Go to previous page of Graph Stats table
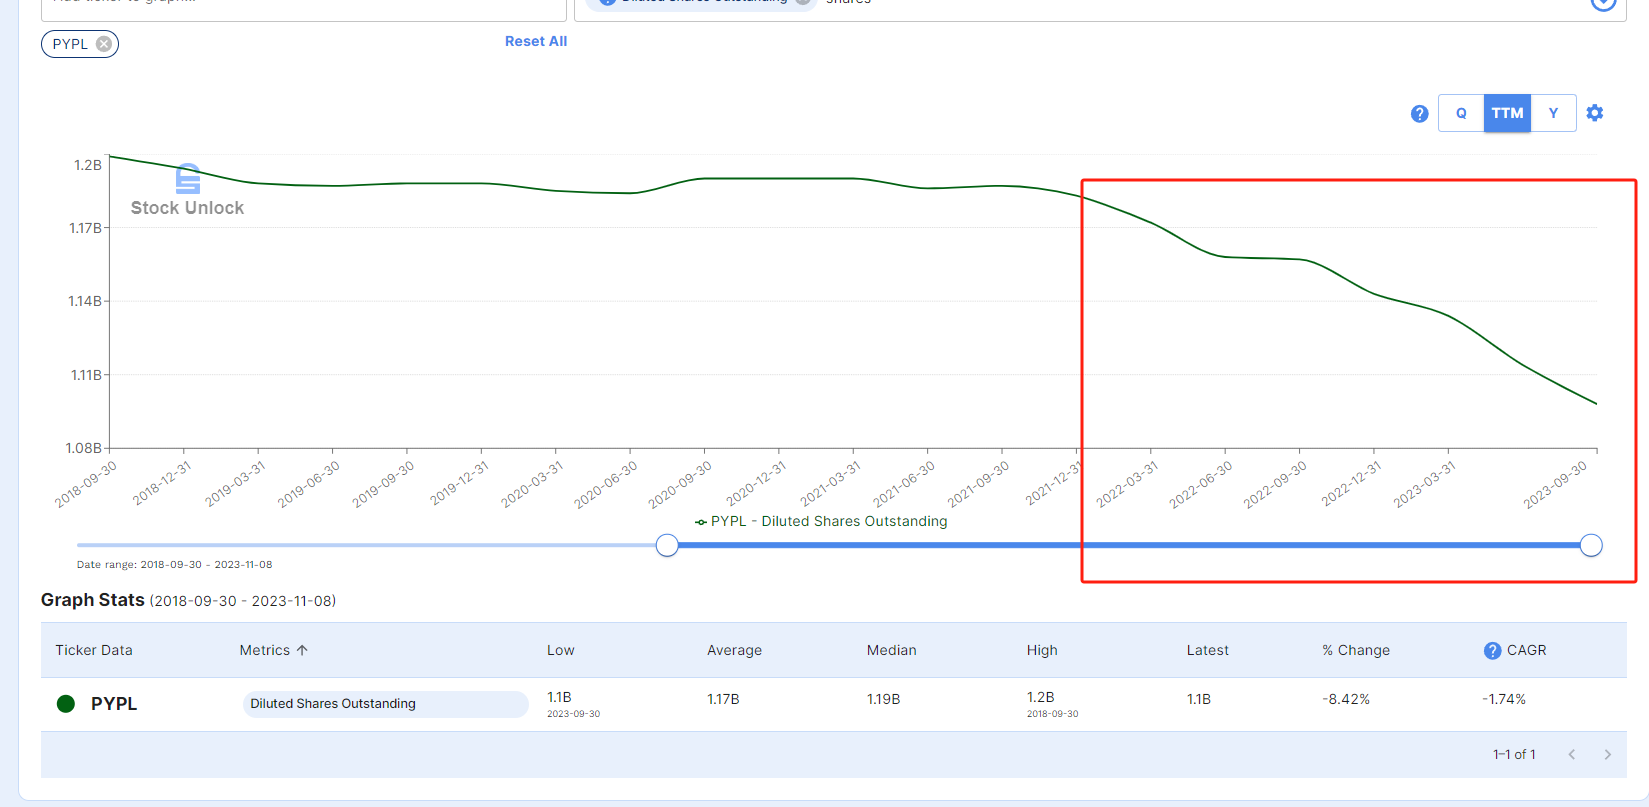 [x=1572, y=755]
